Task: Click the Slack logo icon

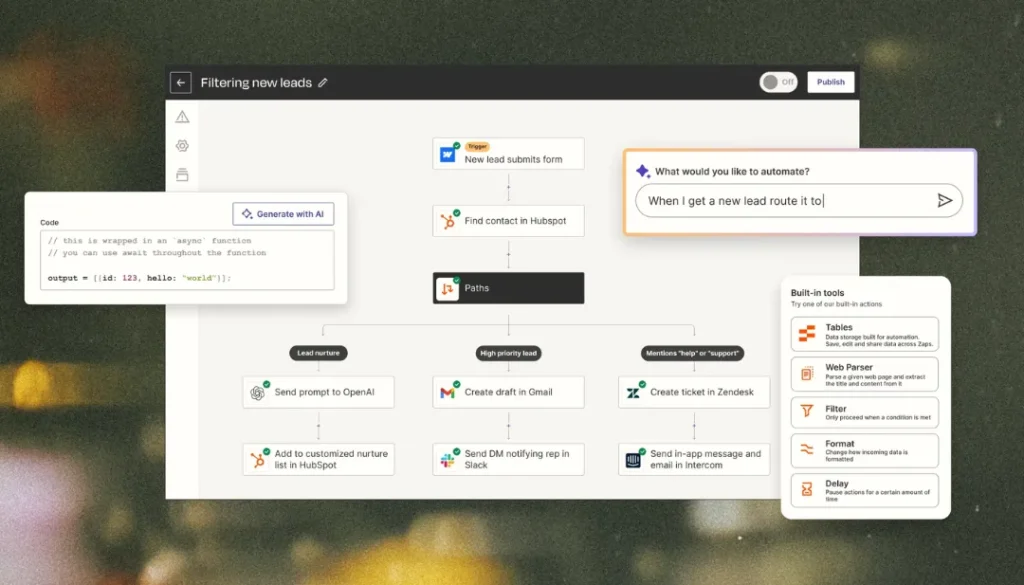Action: pyautogui.click(x=447, y=460)
